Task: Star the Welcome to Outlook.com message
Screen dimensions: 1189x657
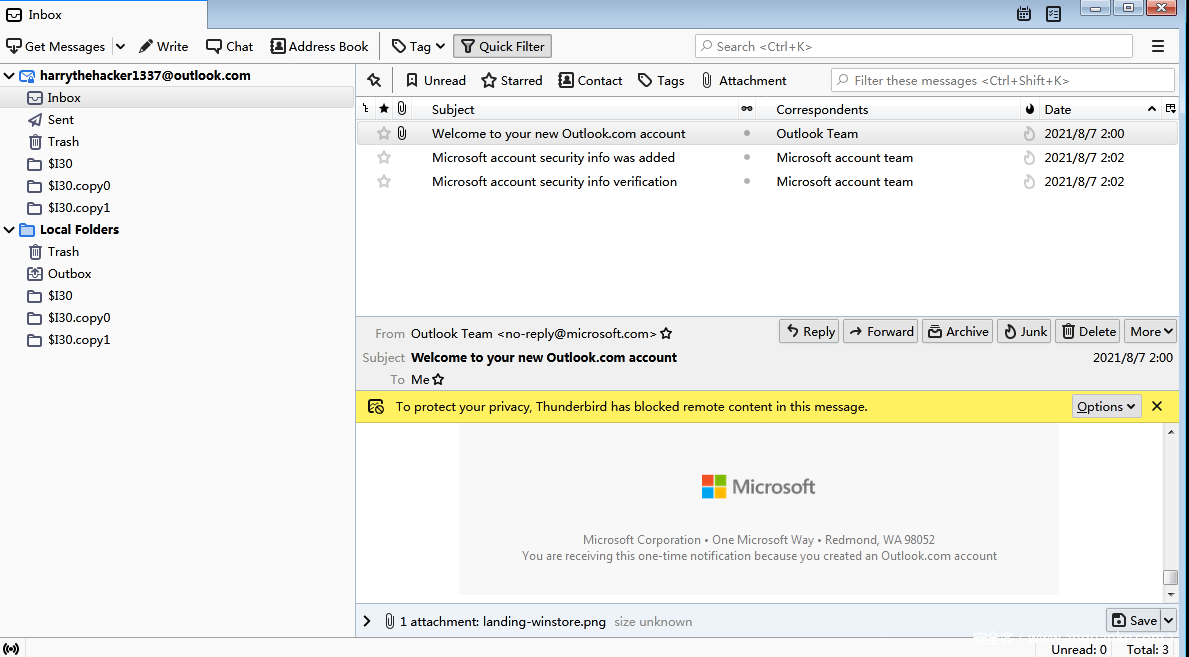Action: click(x=384, y=133)
